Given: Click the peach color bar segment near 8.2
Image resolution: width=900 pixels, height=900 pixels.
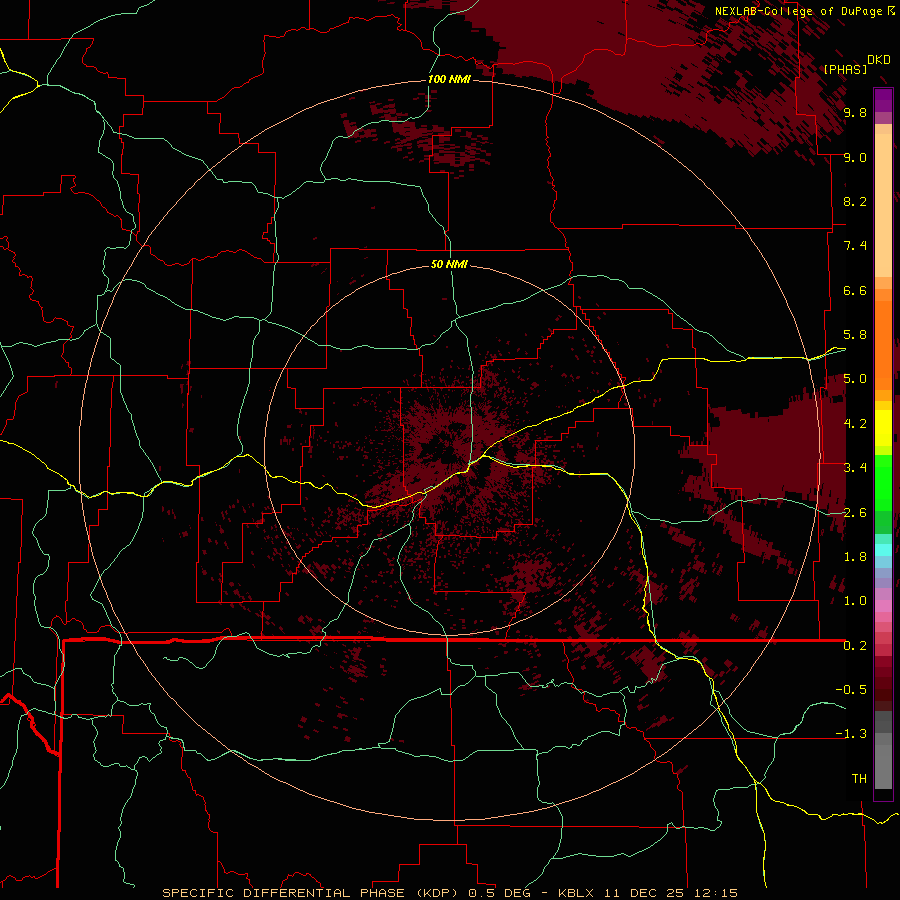Looking at the screenshot, I should tap(883, 205).
